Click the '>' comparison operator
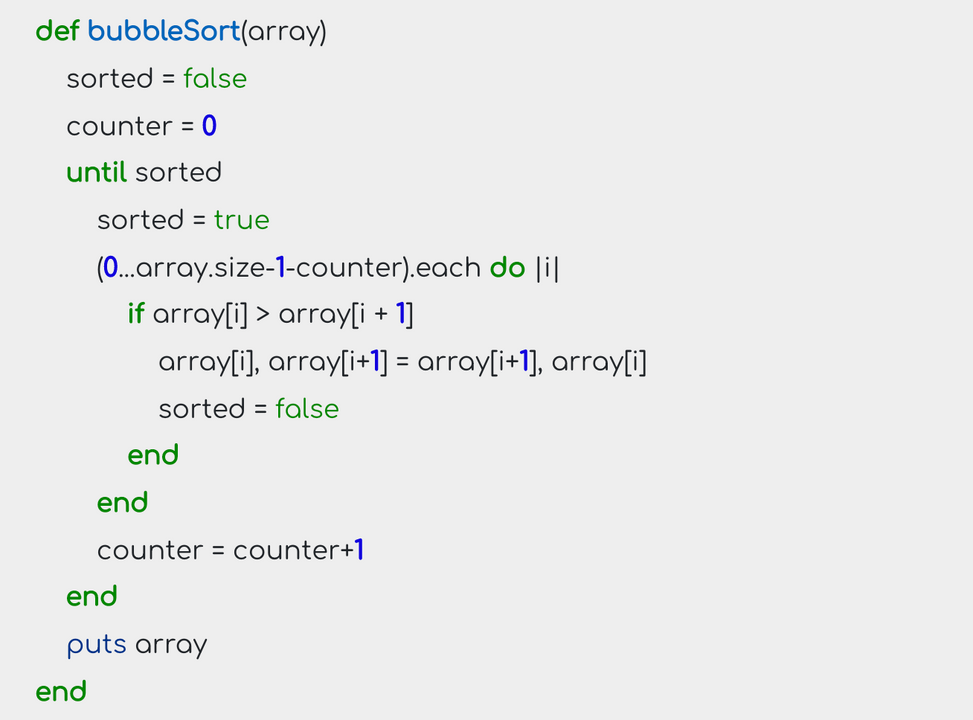The image size is (973, 720). pos(263,315)
